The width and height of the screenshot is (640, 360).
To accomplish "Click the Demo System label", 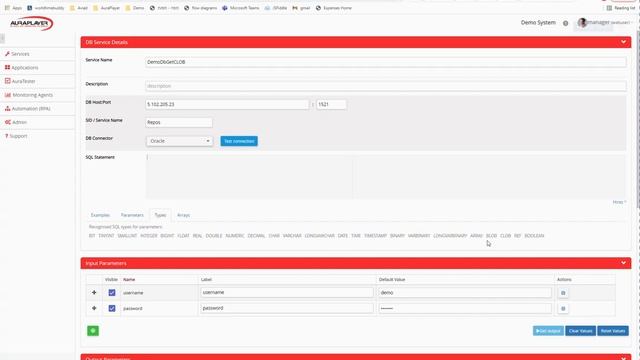I will [x=538, y=22].
